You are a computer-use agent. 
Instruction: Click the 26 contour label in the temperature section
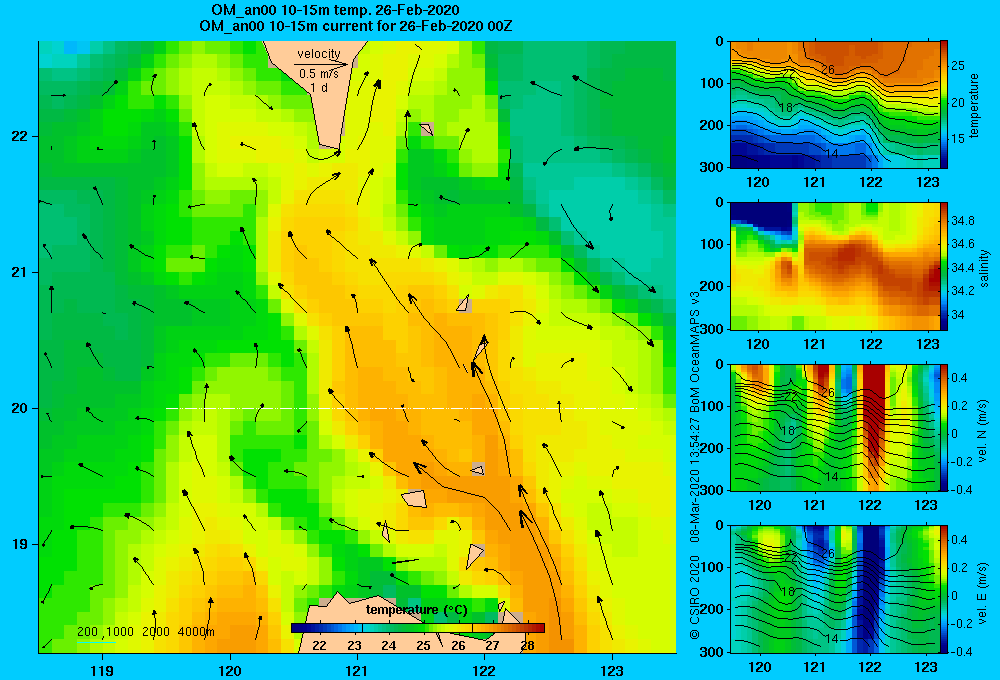pyautogui.click(x=828, y=70)
